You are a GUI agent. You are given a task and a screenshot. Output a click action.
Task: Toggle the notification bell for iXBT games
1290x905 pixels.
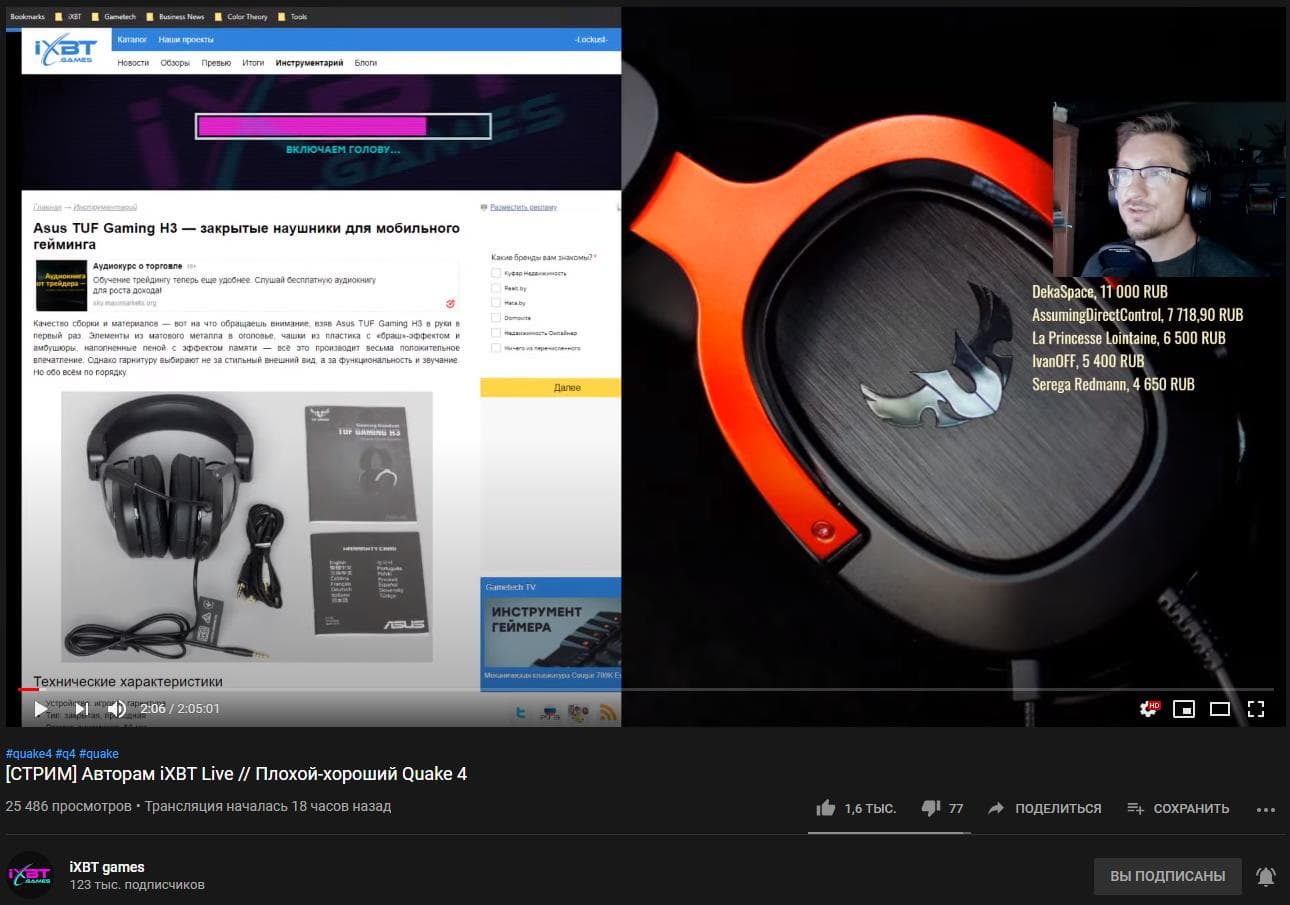(1266, 876)
